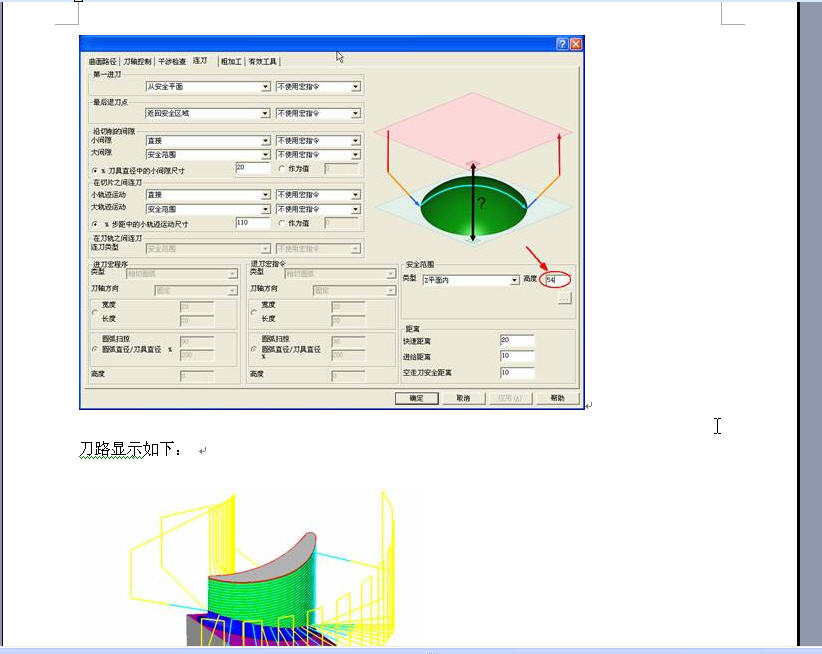Screen dimensions: 822x654
Task: Click the text 刀路显示如下：
Action: 131,449
